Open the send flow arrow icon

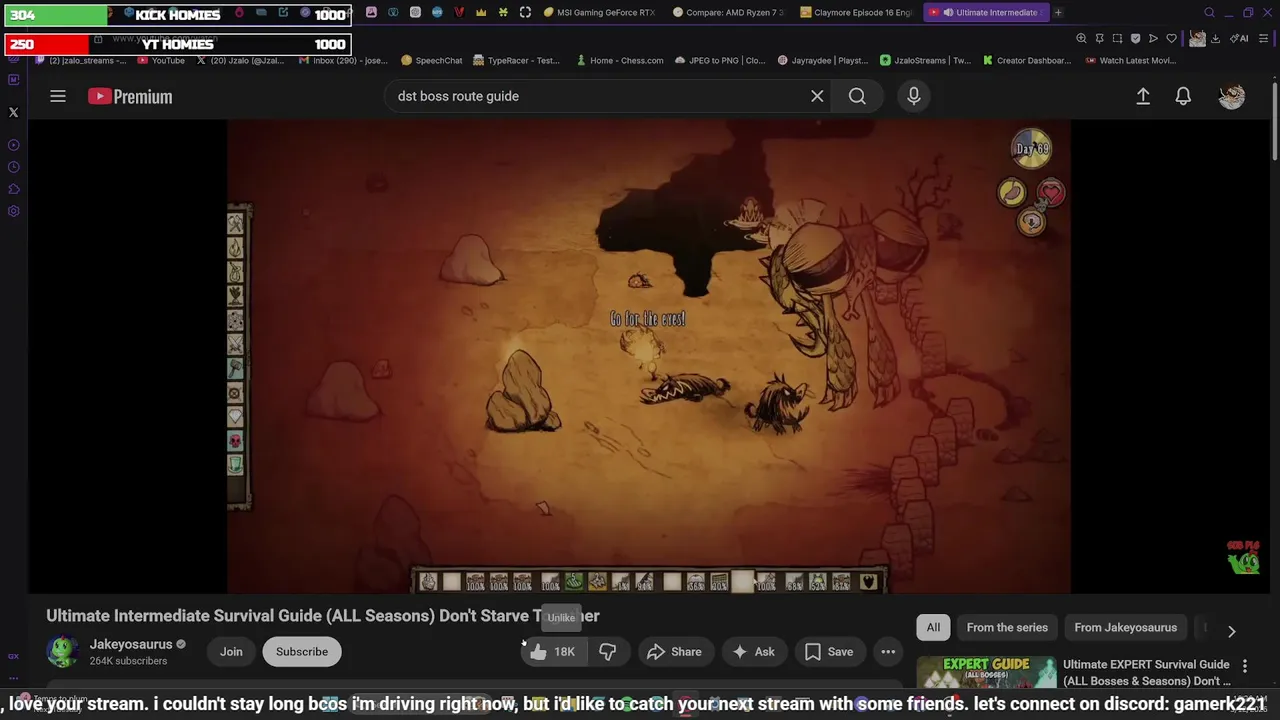[x=1153, y=38]
